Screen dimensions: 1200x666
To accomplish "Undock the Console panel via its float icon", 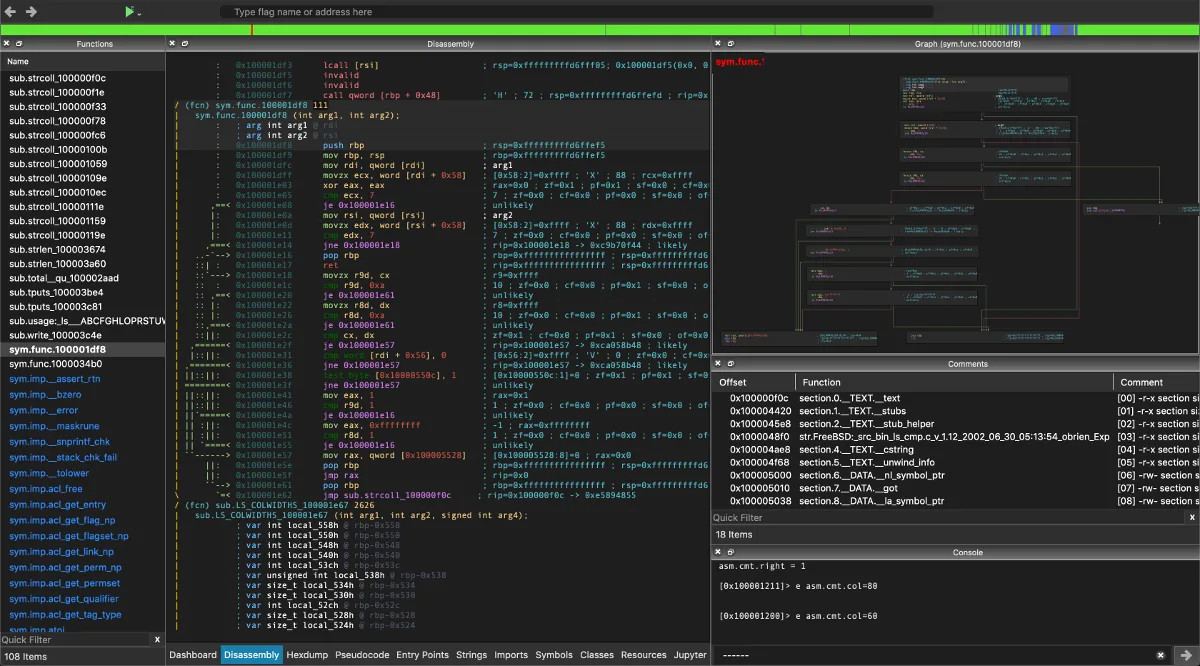I will click(730, 551).
